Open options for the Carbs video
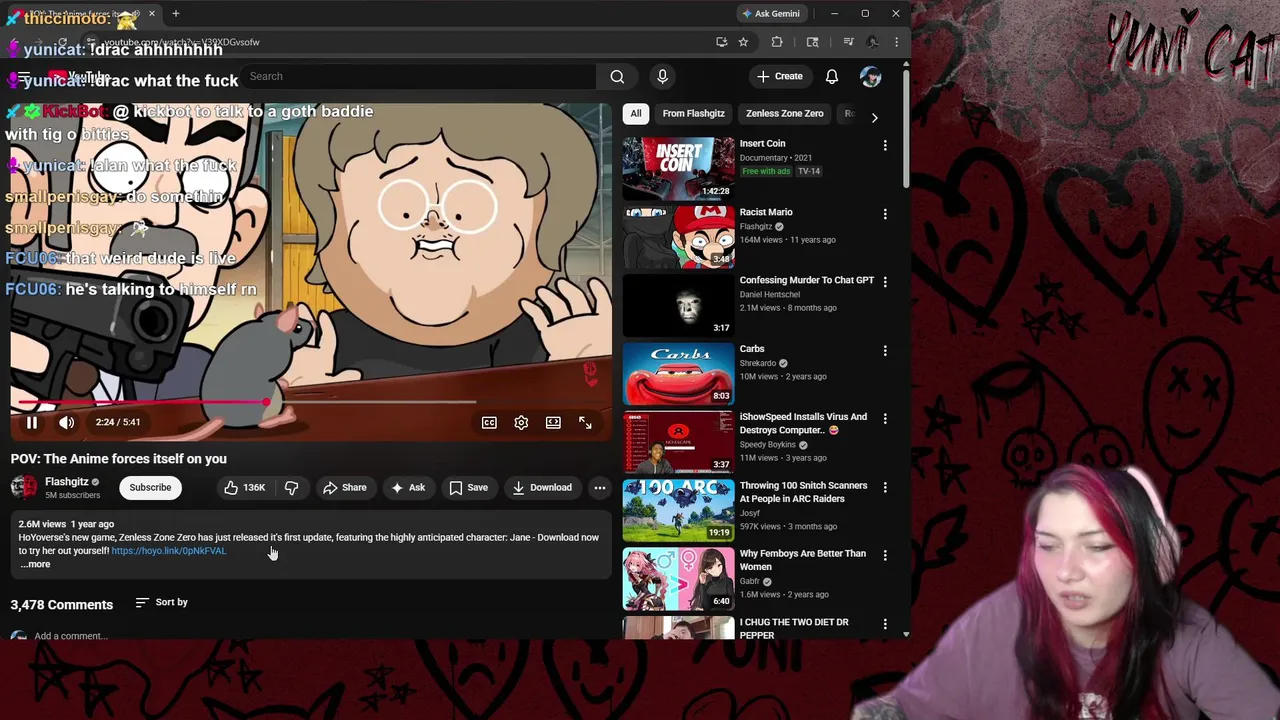 (x=885, y=351)
